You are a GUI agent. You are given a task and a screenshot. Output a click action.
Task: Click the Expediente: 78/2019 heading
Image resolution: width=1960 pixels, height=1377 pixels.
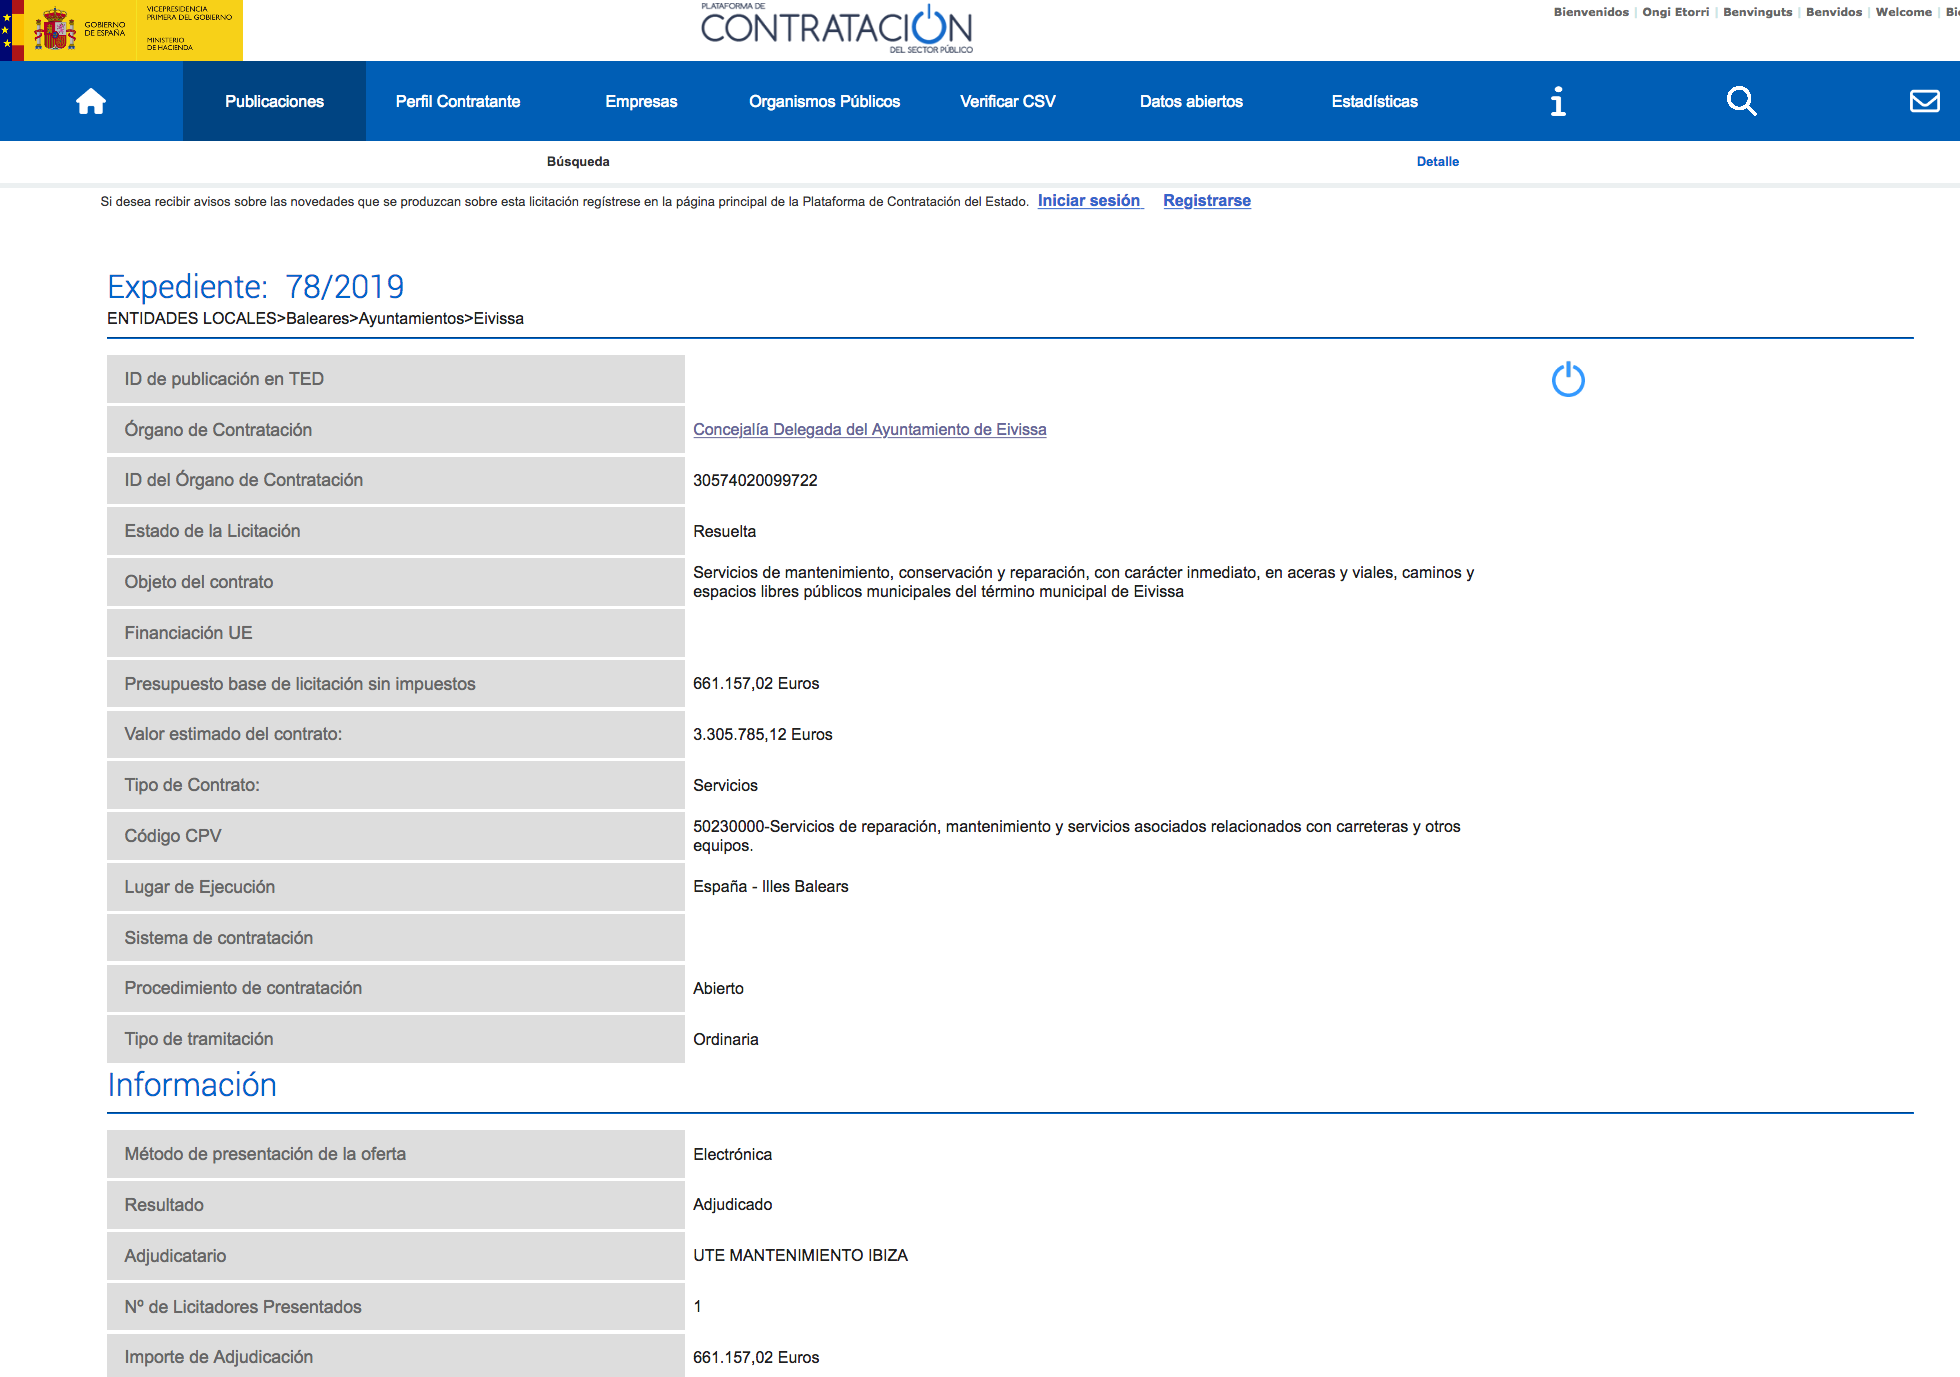pyautogui.click(x=256, y=286)
